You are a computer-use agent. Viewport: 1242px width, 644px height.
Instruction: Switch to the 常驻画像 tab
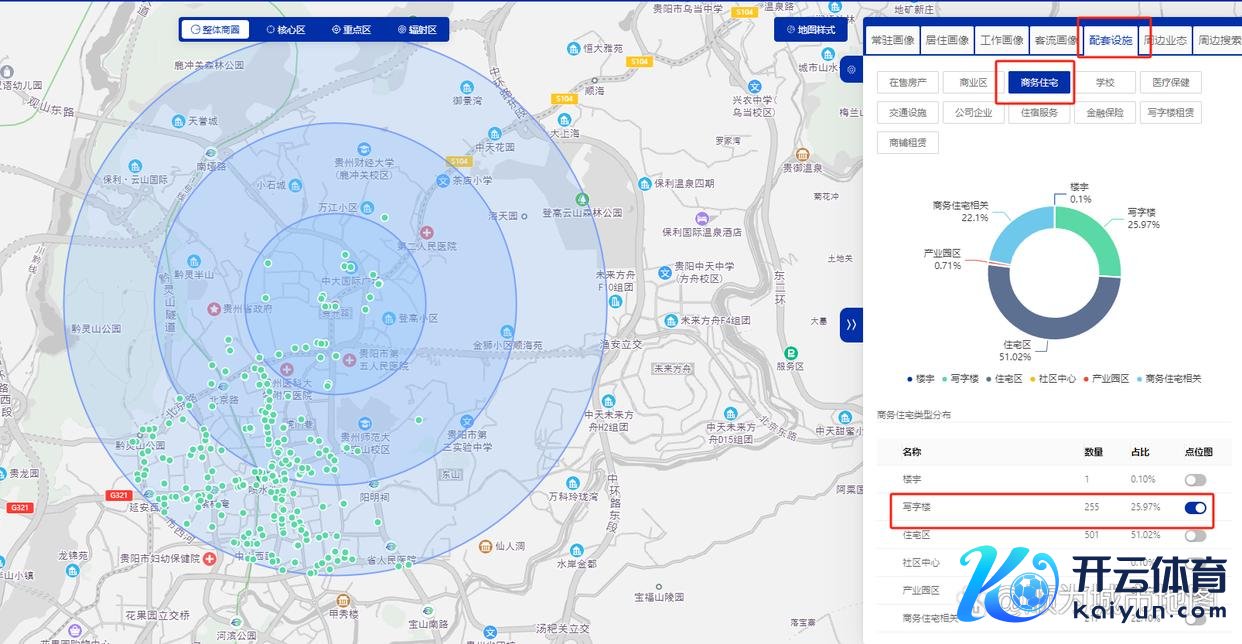coord(892,41)
